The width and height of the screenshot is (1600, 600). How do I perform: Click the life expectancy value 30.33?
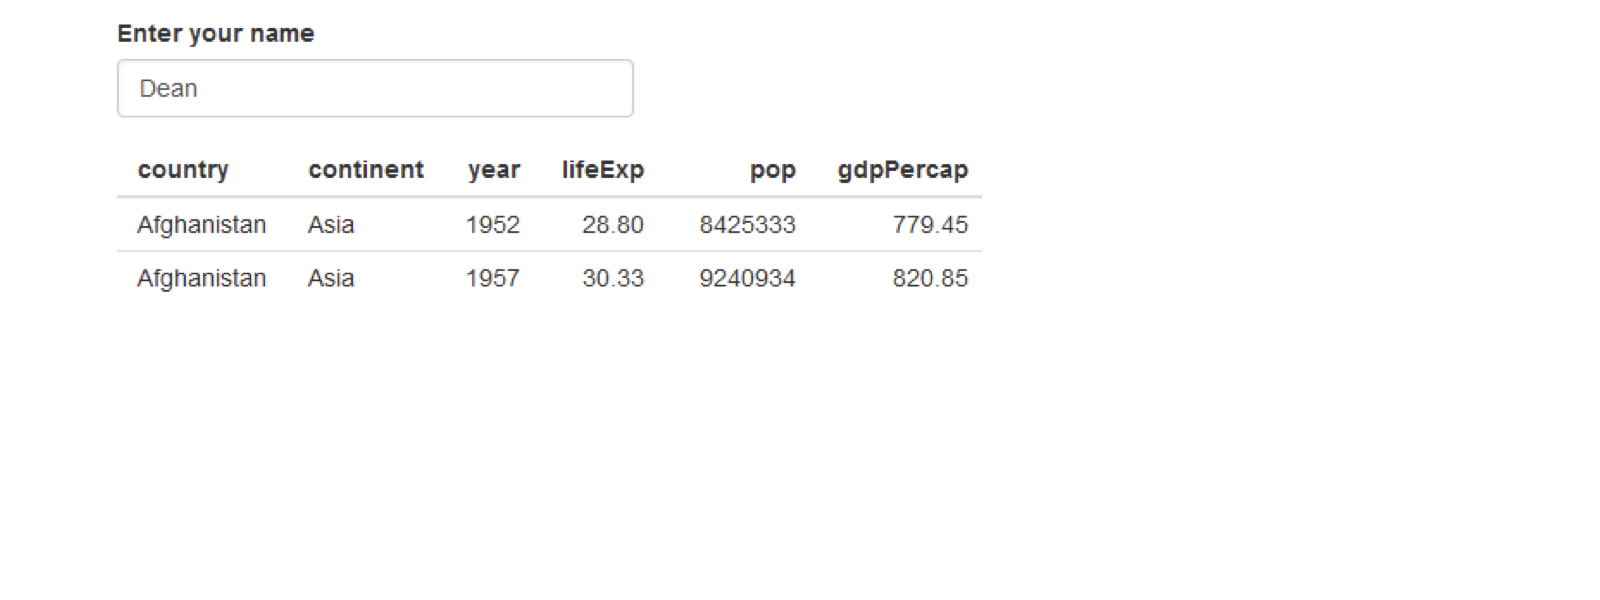(613, 278)
